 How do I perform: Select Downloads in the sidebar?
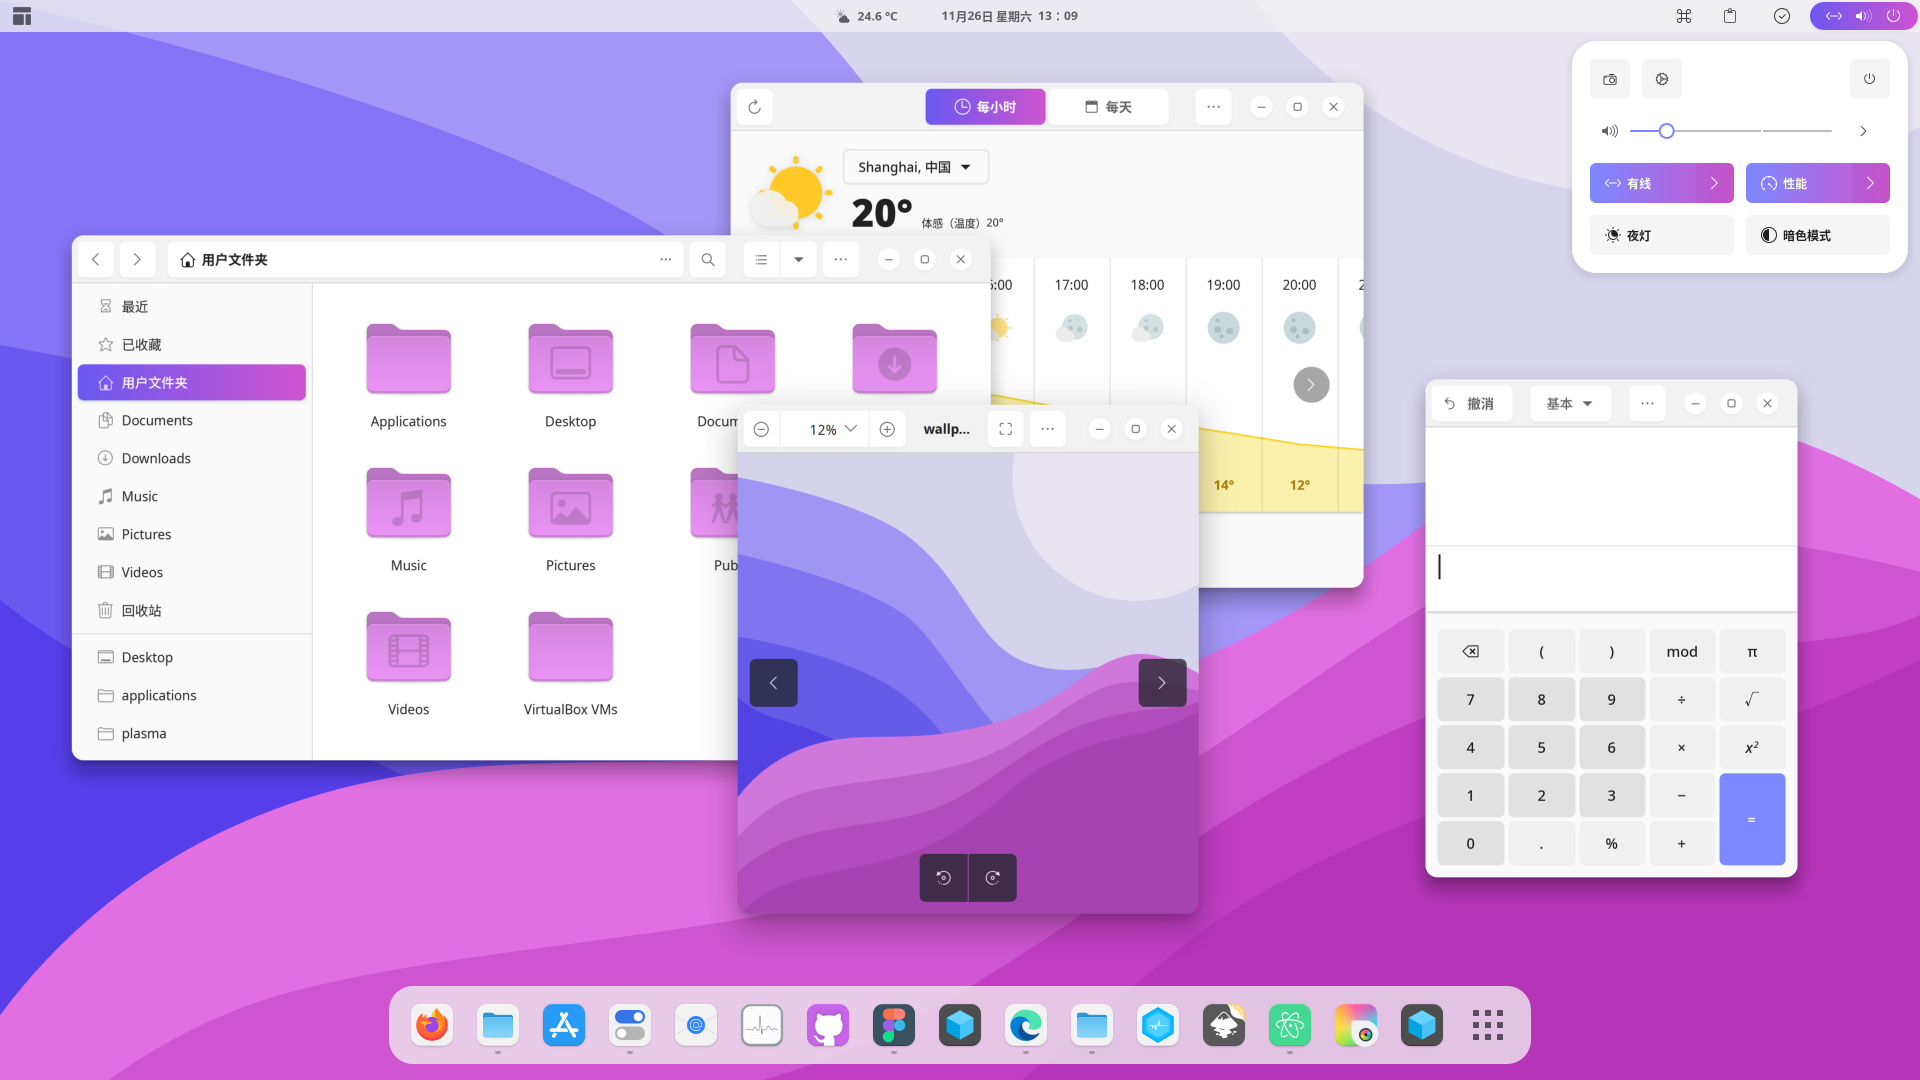pyautogui.click(x=156, y=458)
